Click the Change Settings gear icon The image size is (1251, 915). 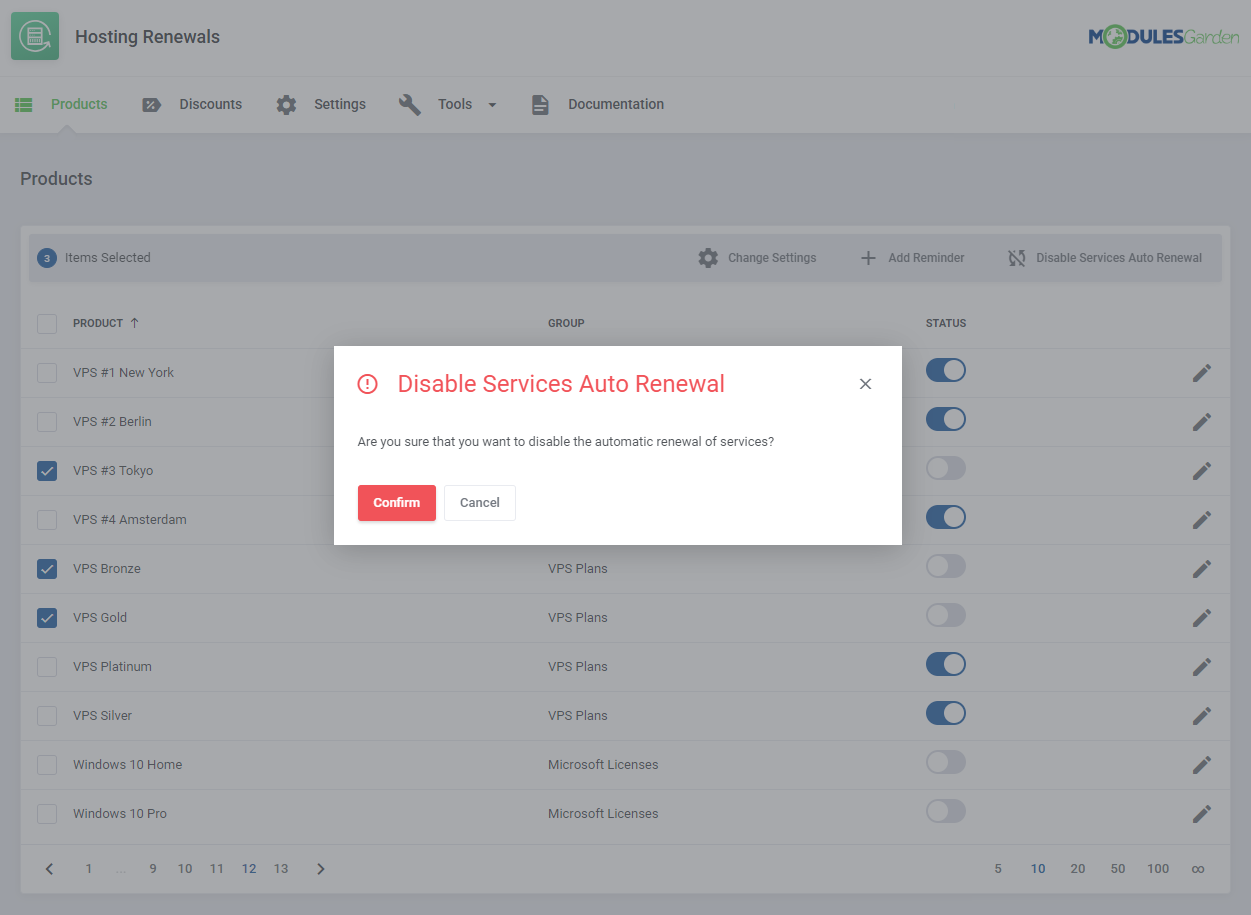point(708,257)
